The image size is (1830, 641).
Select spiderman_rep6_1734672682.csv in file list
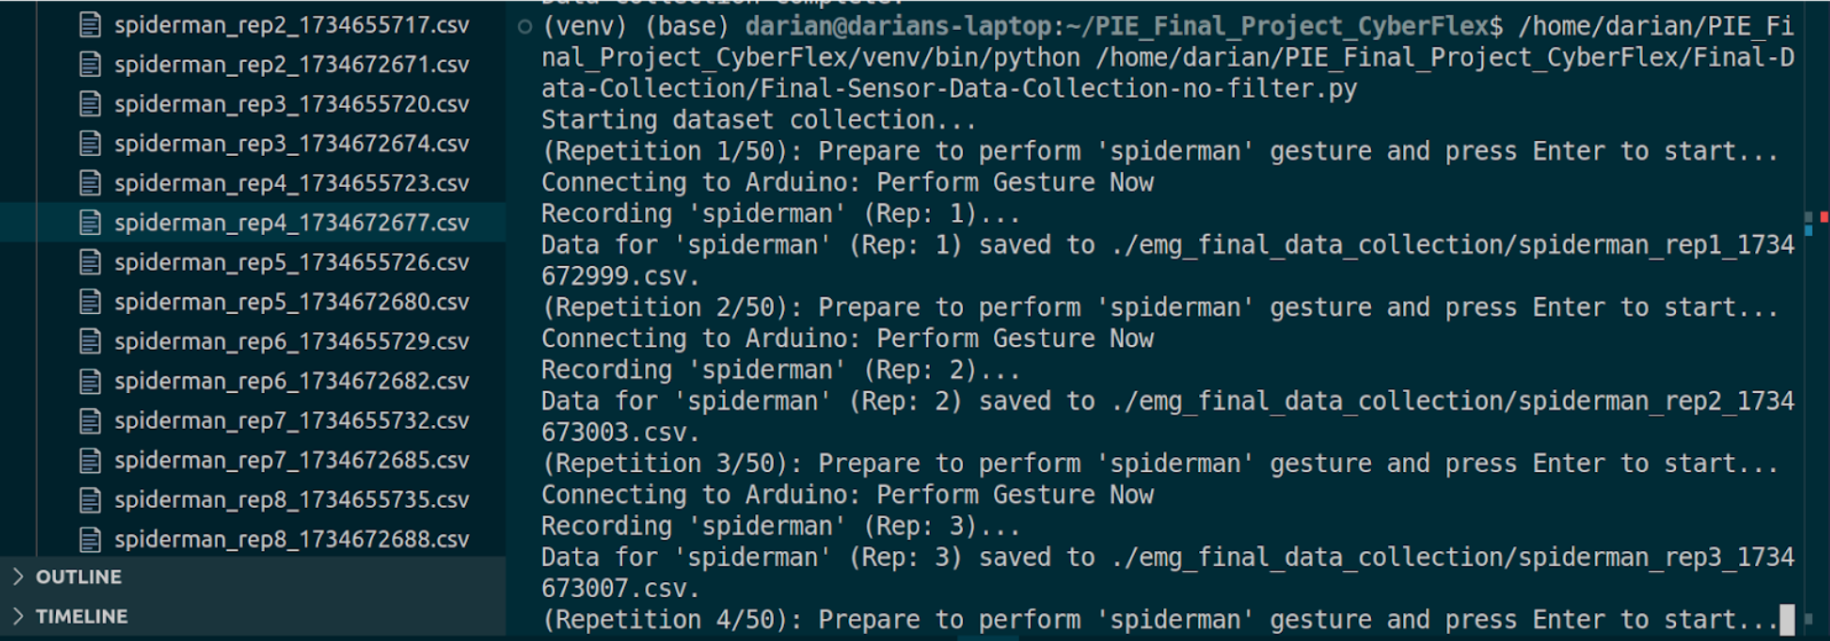(x=291, y=381)
